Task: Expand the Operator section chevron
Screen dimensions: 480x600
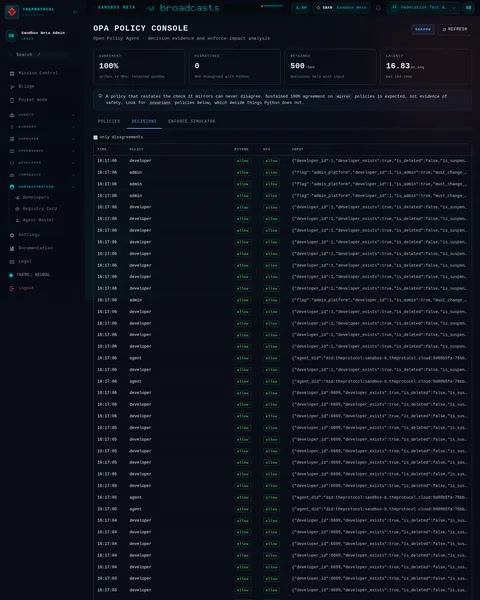Action: (x=73, y=139)
